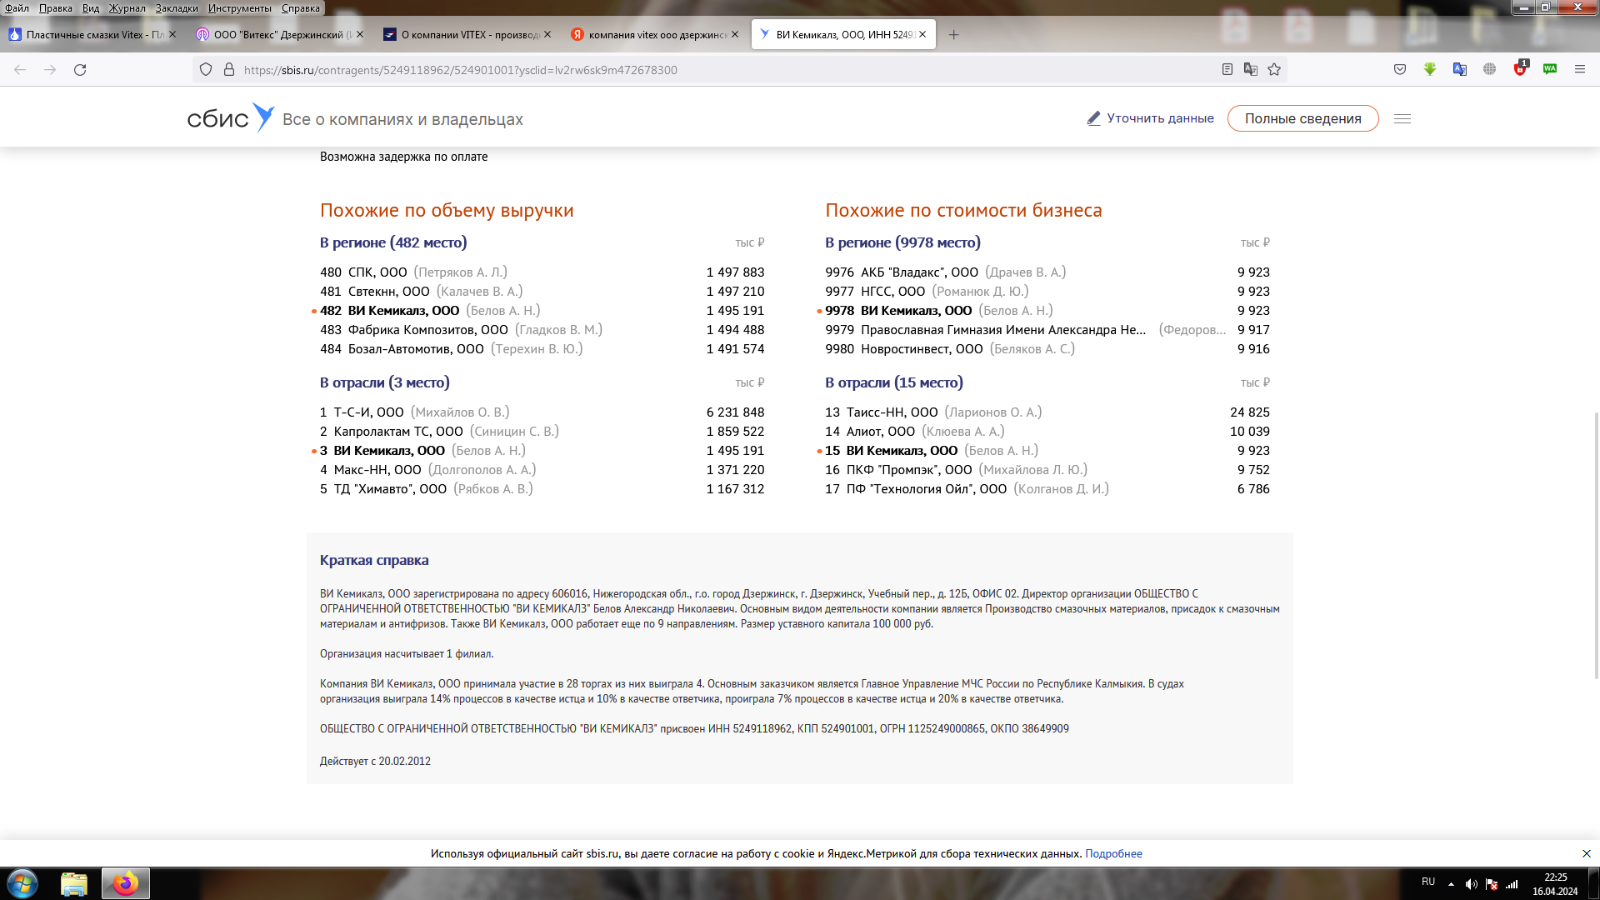This screenshot has width=1600, height=900.
Task: Open 'Светекнн, ООО' company row
Action: [x=542, y=291]
